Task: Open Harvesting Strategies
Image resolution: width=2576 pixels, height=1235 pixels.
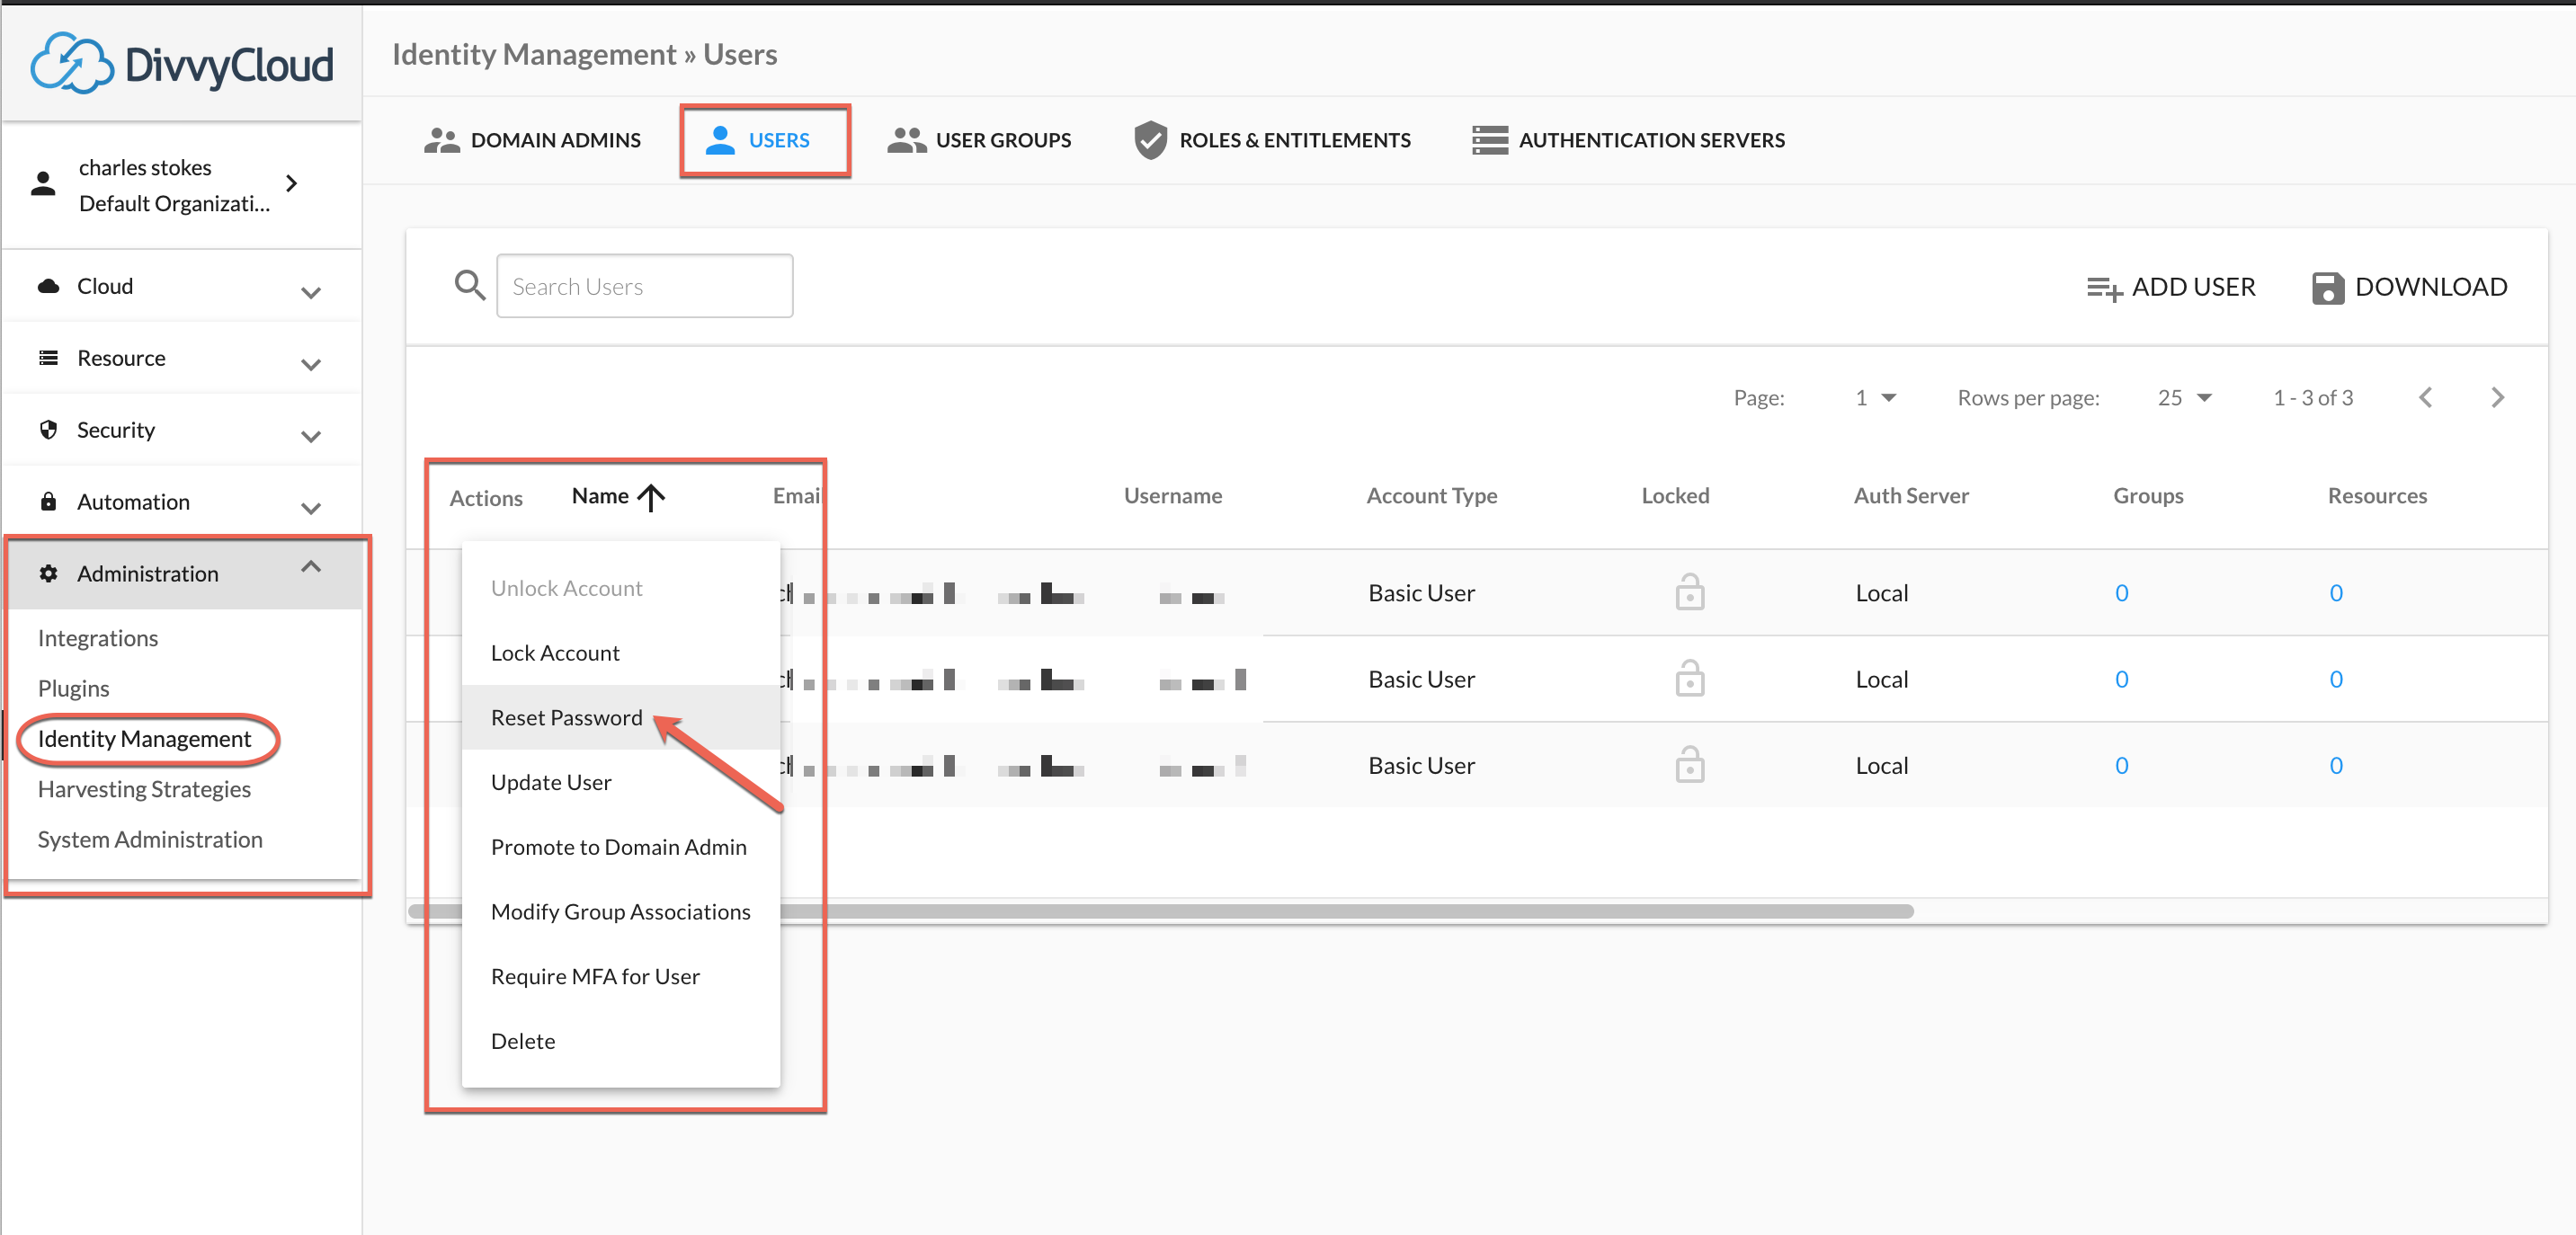Action: pos(145,789)
